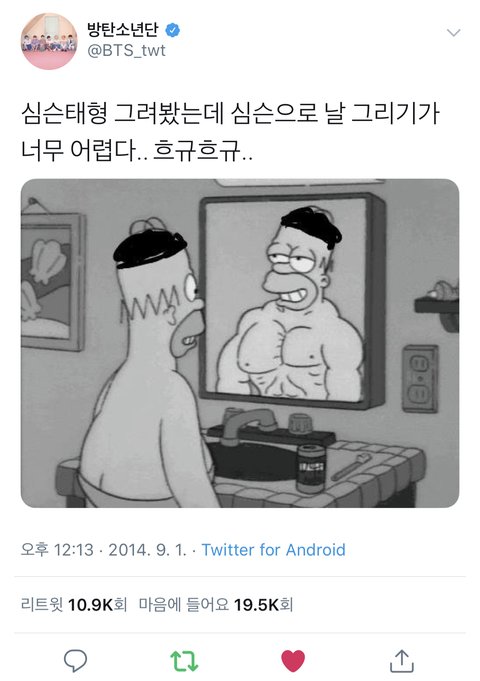Follow the Twitter for Android link
The width and height of the screenshot is (480, 681).
pos(274,550)
